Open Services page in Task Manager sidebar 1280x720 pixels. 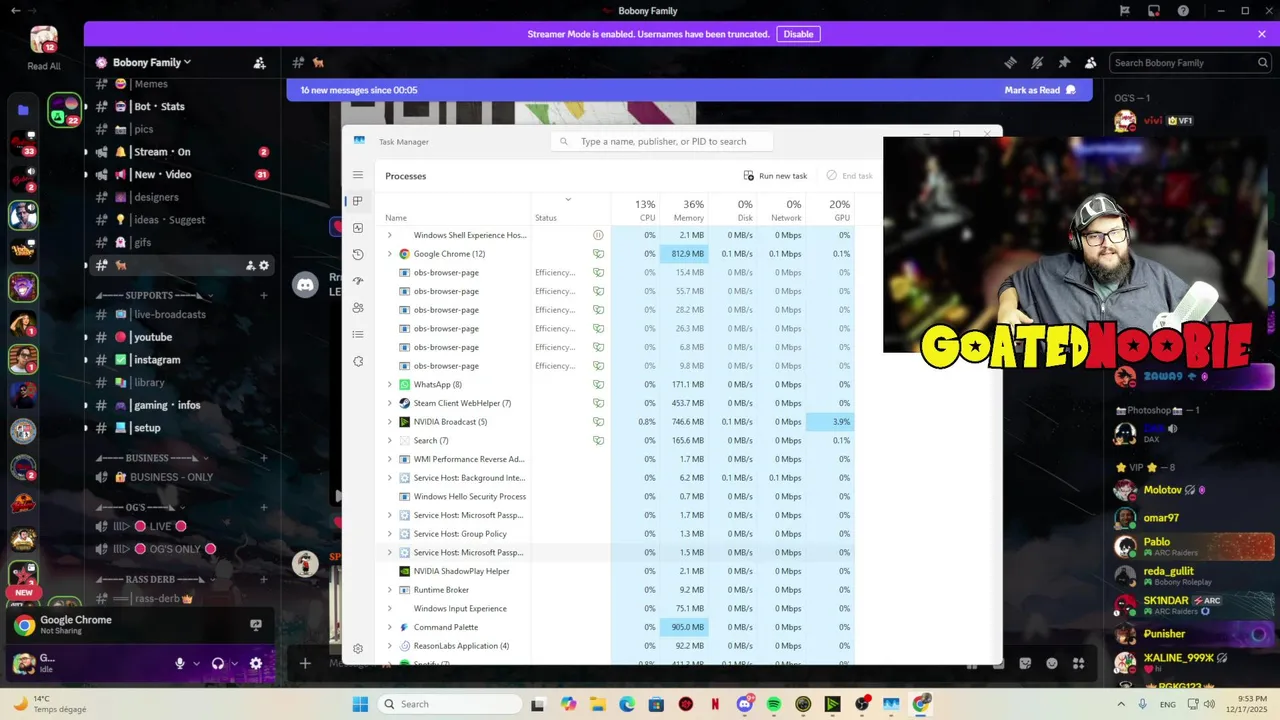pyautogui.click(x=358, y=361)
